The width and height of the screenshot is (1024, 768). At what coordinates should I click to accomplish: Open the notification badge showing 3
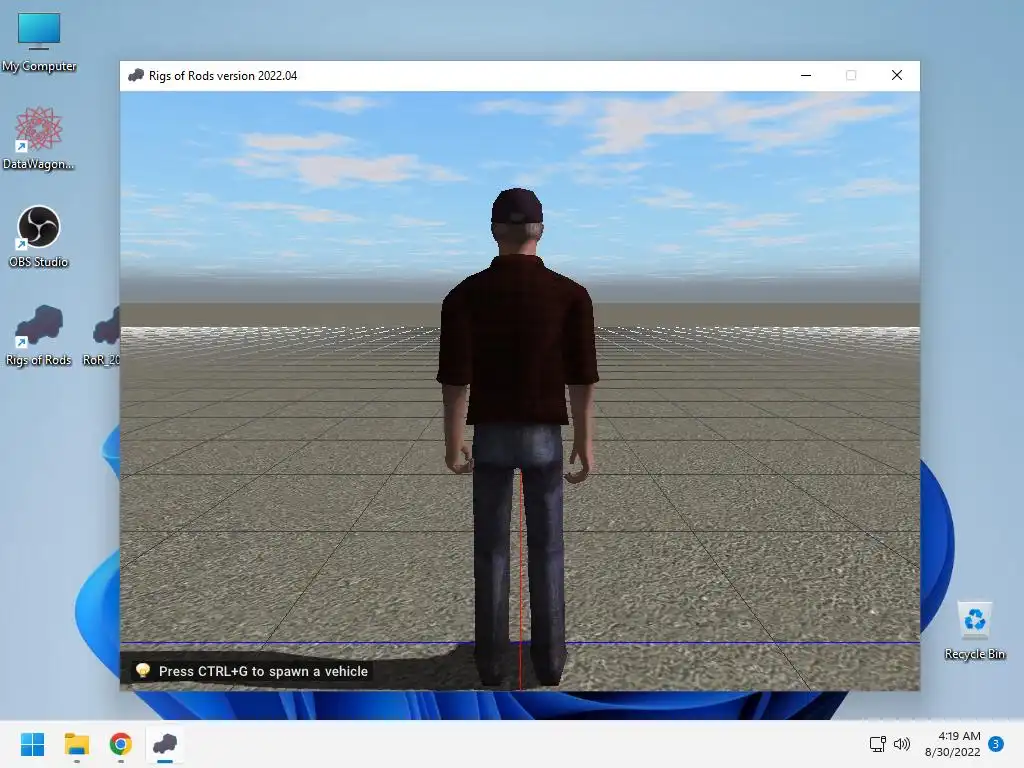996,744
